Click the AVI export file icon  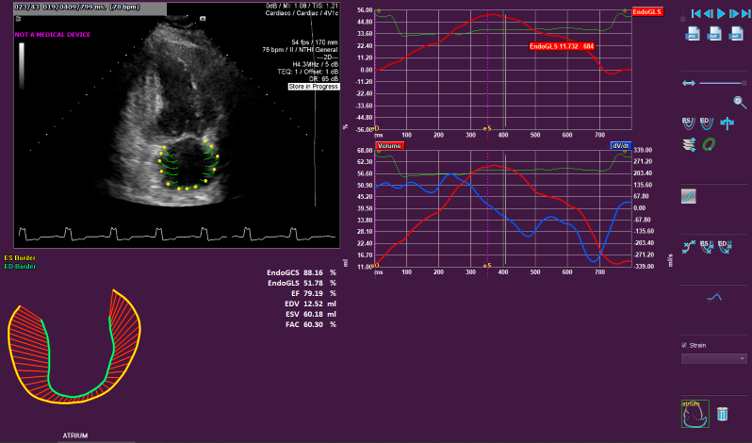(737, 34)
